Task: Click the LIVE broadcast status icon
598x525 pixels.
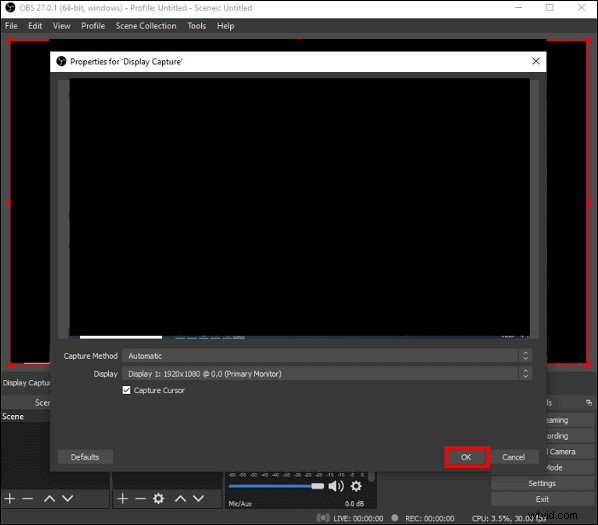Action: click(x=323, y=518)
